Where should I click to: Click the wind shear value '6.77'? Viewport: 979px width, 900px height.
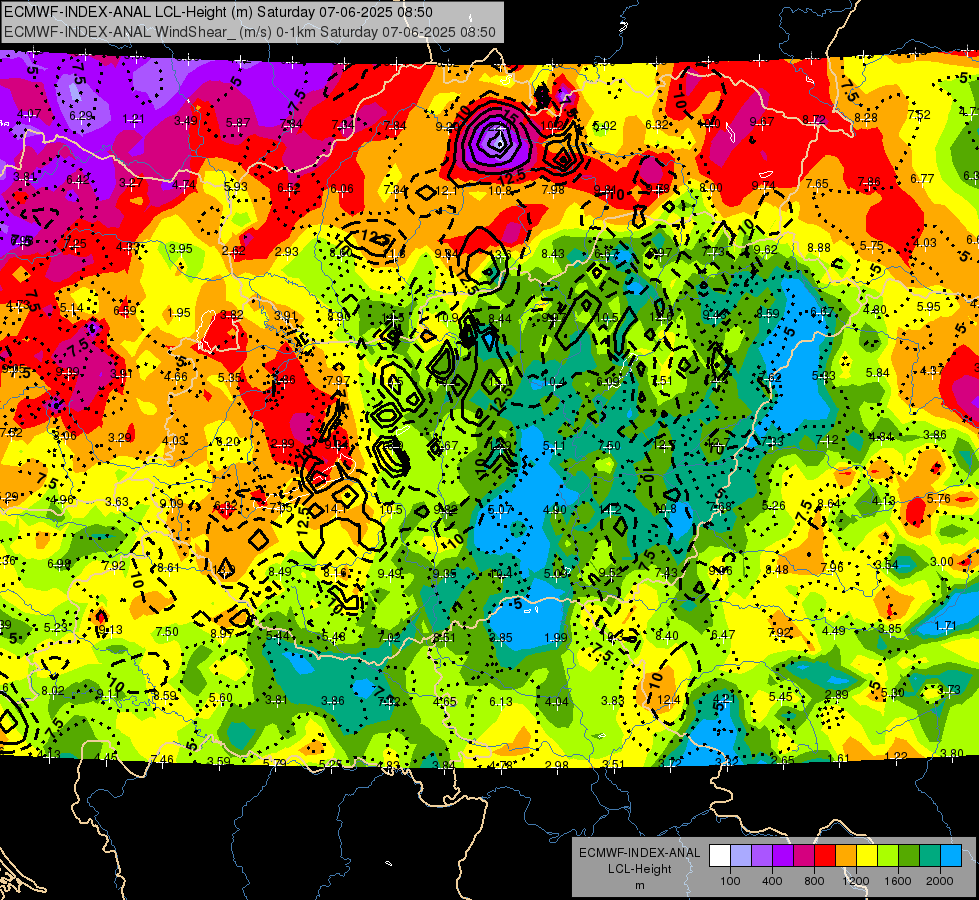coord(922,179)
